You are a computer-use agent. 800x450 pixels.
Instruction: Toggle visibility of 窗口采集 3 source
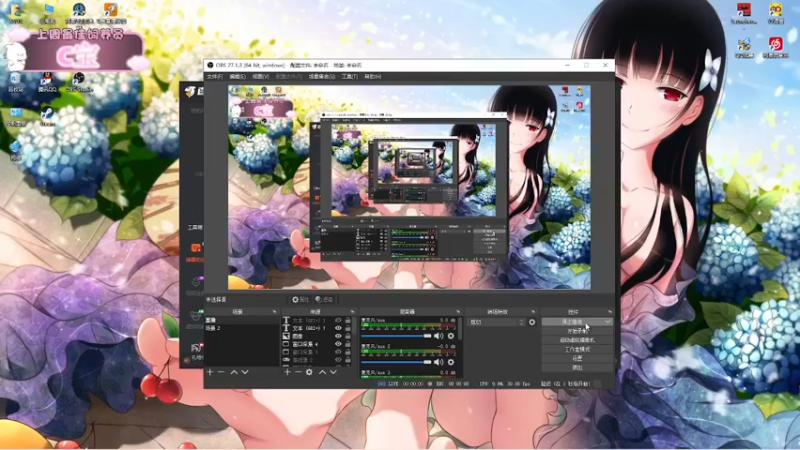tap(338, 352)
